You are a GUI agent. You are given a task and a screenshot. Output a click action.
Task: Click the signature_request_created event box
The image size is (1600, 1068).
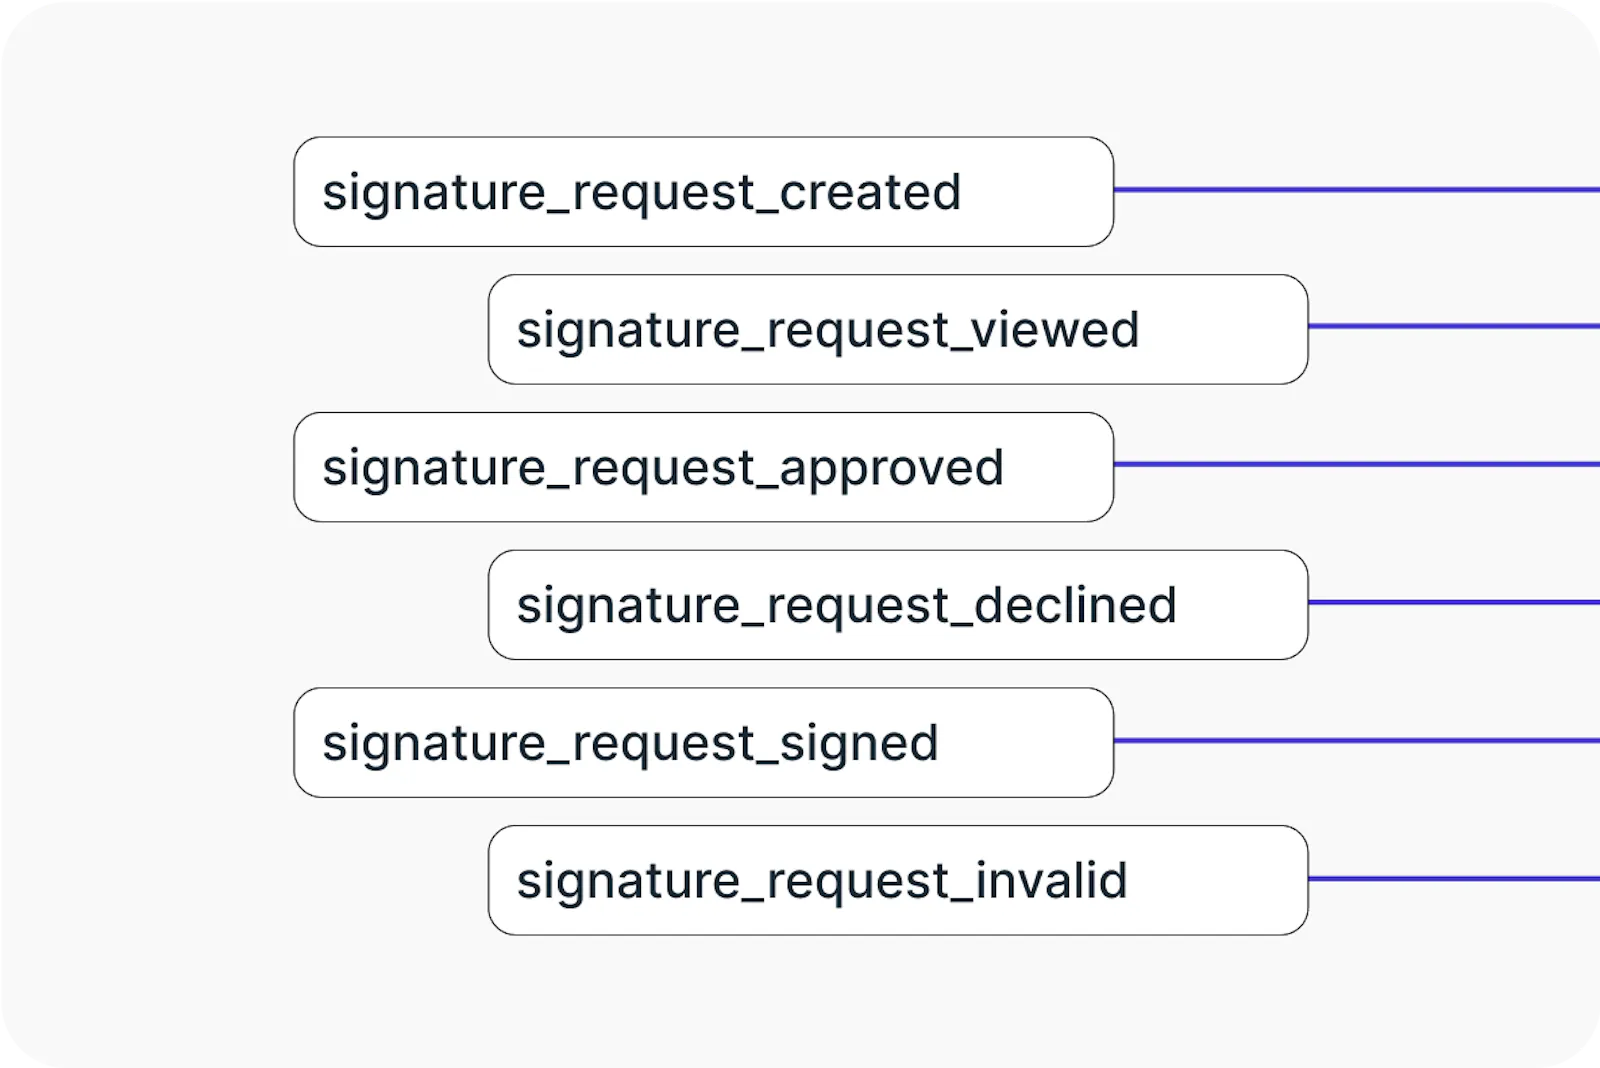tap(703, 192)
